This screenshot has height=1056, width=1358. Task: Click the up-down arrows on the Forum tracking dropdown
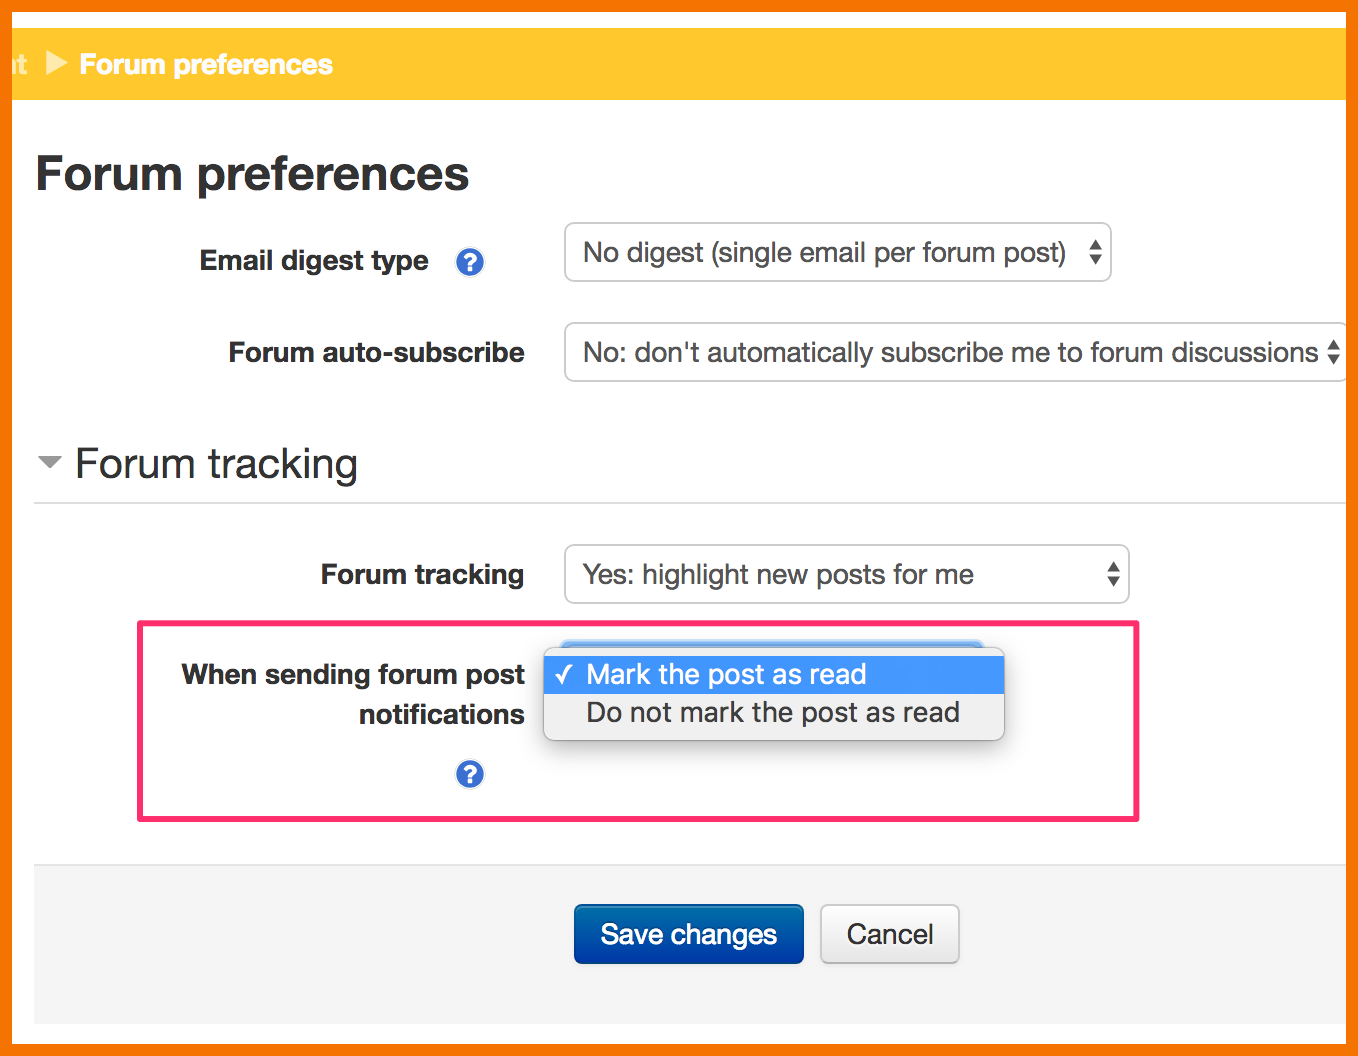(x=1113, y=574)
